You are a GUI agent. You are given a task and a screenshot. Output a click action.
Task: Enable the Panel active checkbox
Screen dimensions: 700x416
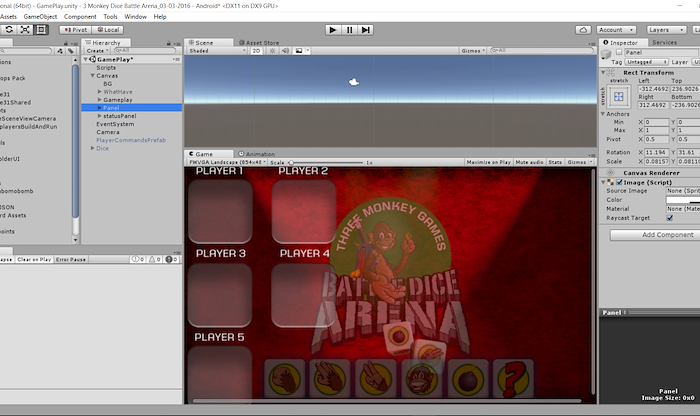(619, 52)
